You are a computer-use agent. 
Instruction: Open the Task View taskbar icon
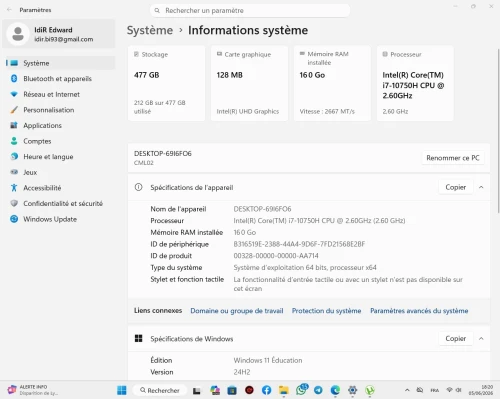[x=197, y=390]
